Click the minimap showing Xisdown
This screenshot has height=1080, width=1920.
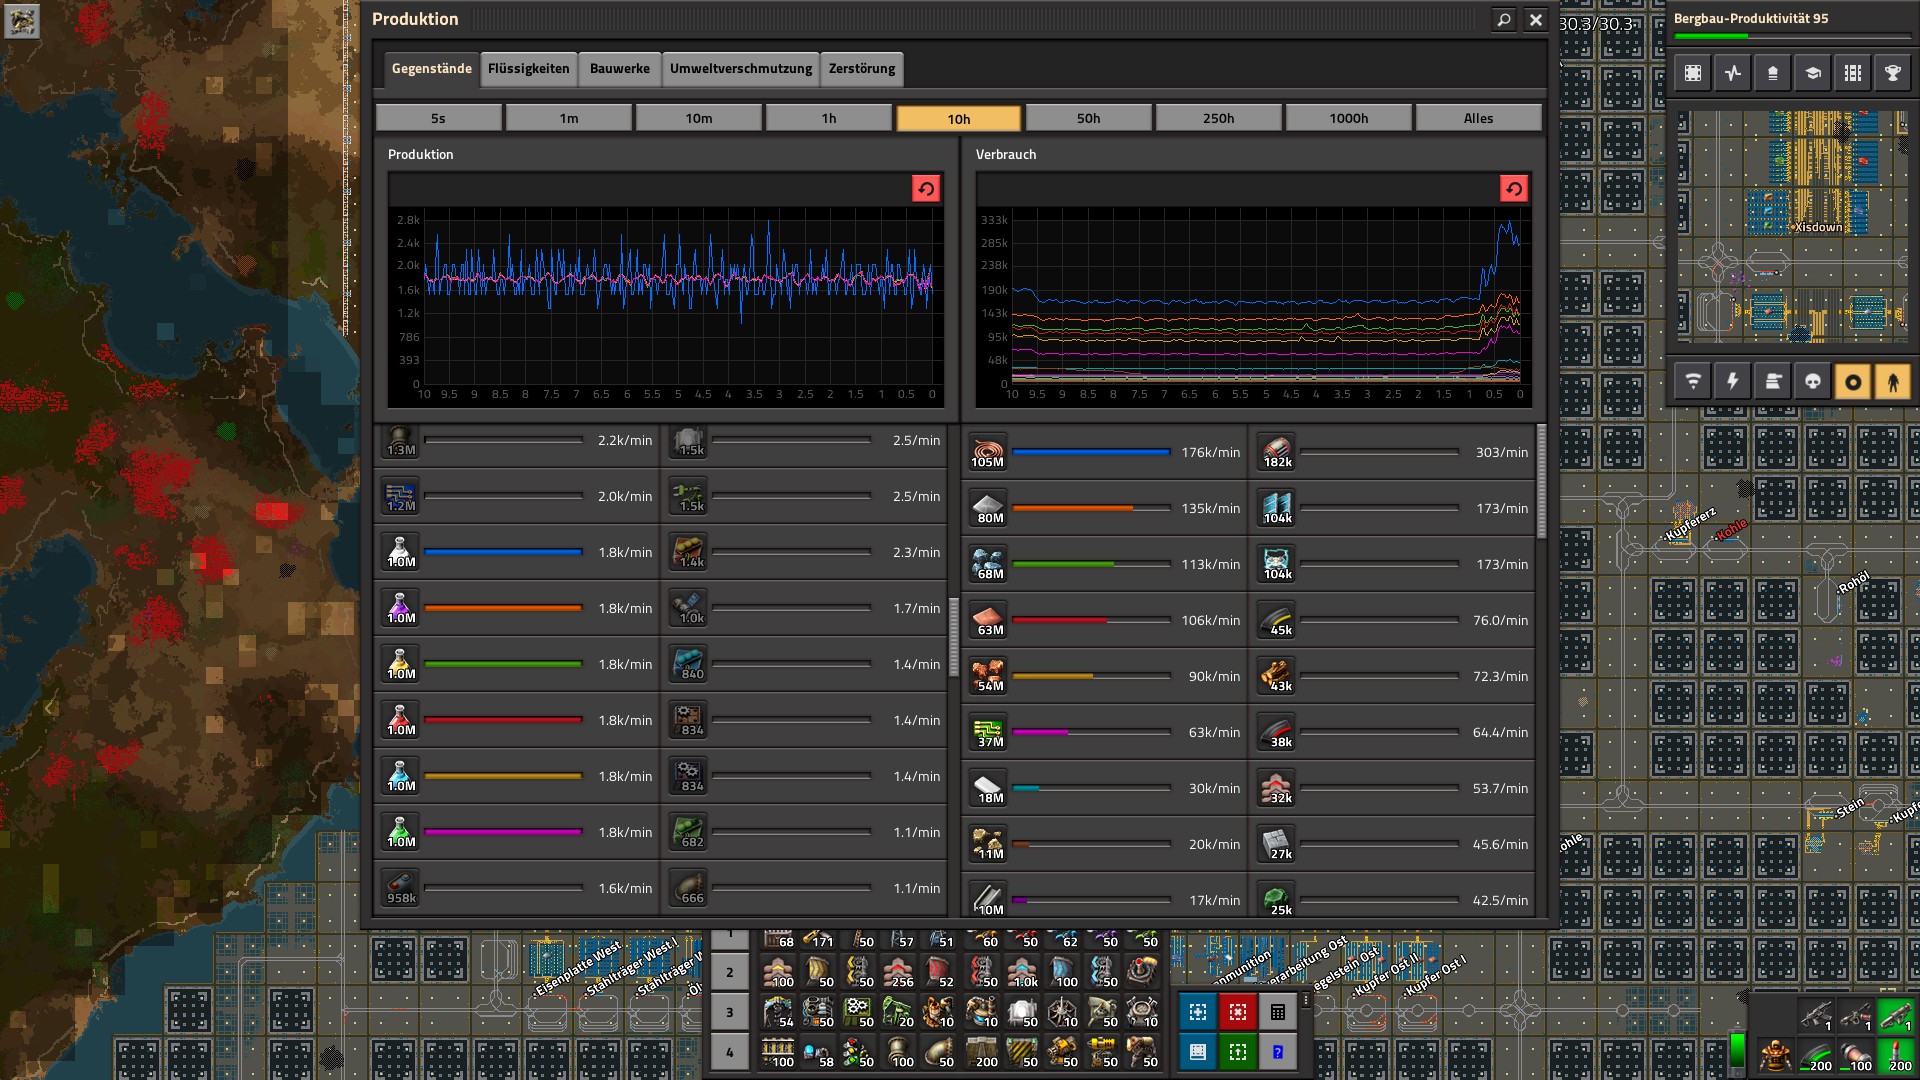click(x=1792, y=226)
